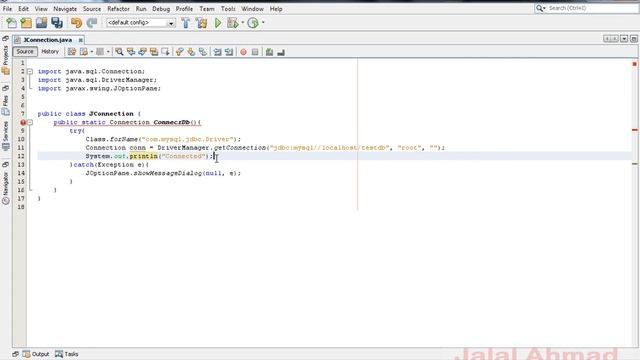Click the Shift Line Left icon
This screenshot has height=360, width=640.
[x=217, y=52]
